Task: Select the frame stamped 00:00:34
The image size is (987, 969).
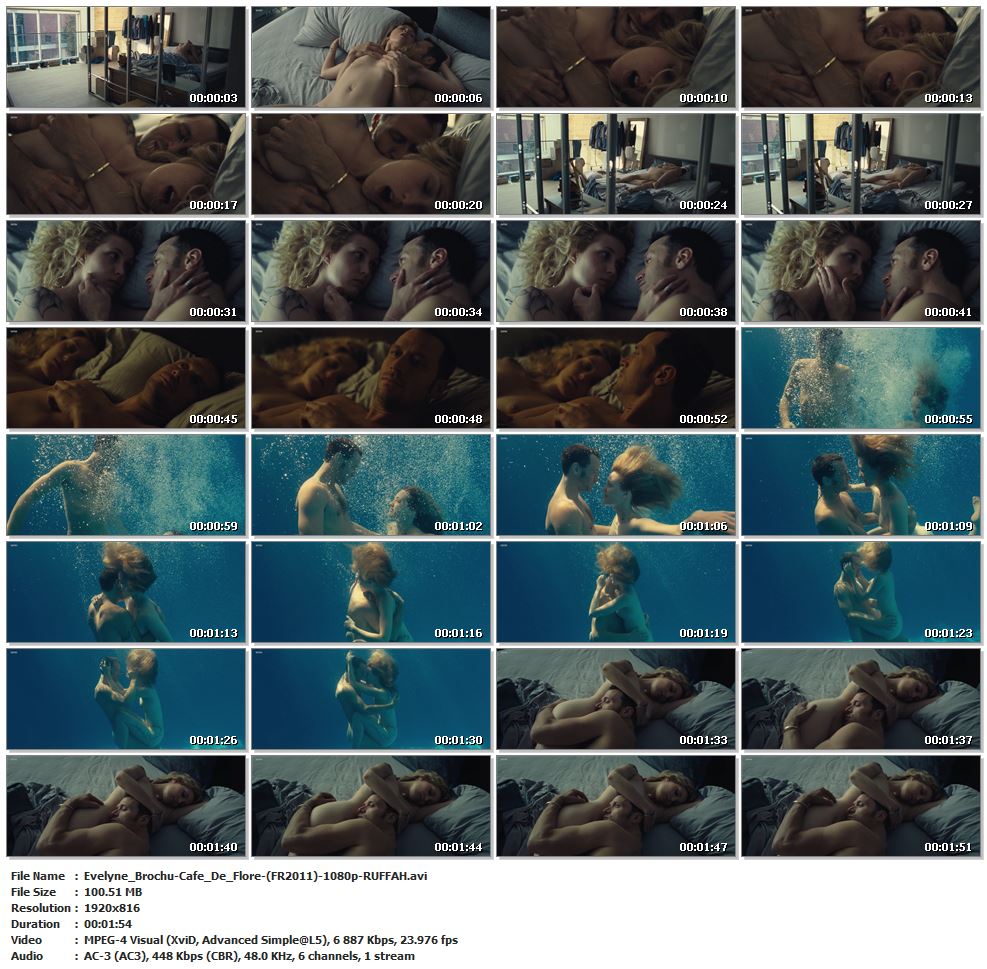Action: tap(371, 271)
